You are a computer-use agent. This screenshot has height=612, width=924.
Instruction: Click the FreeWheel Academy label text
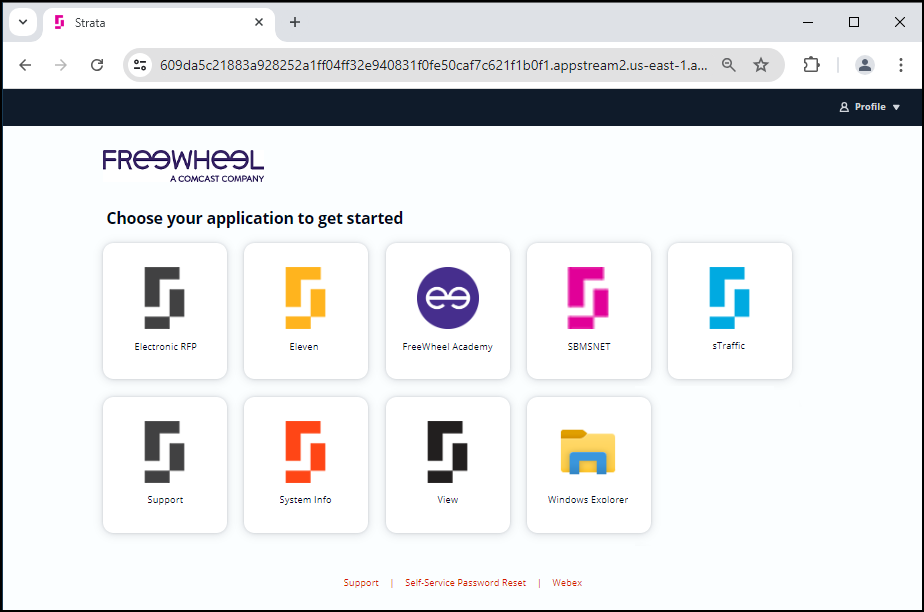(x=448, y=346)
